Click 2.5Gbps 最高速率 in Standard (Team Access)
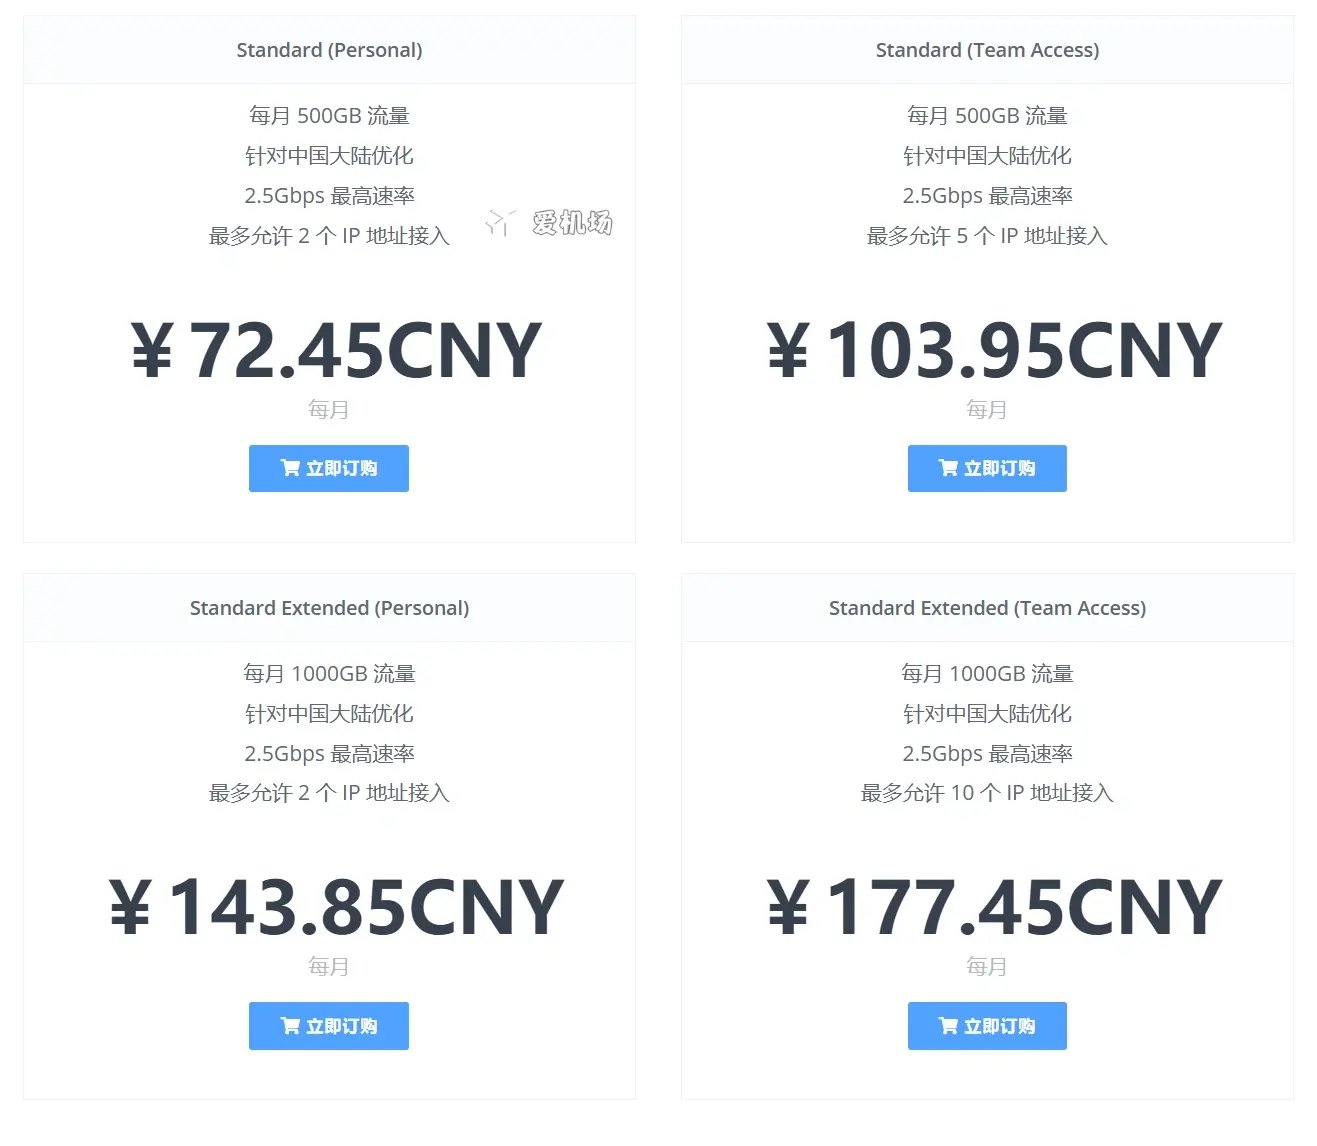The image size is (1317, 1146). [987, 196]
